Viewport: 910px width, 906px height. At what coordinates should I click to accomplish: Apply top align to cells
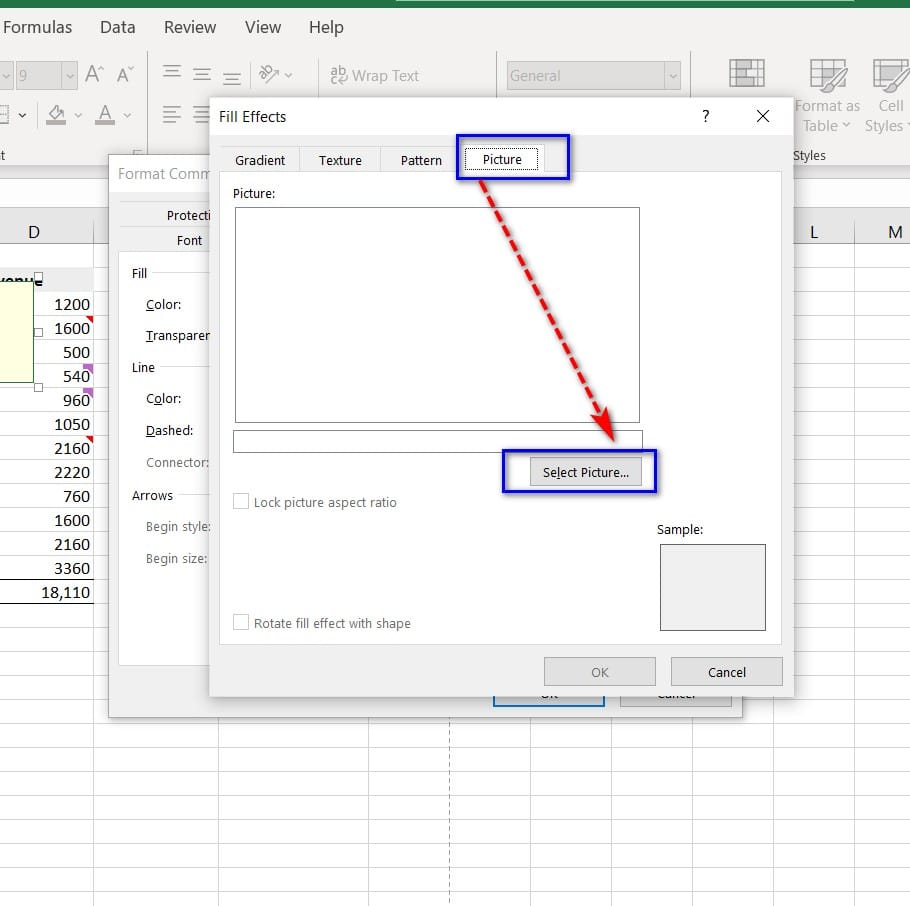pos(172,72)
